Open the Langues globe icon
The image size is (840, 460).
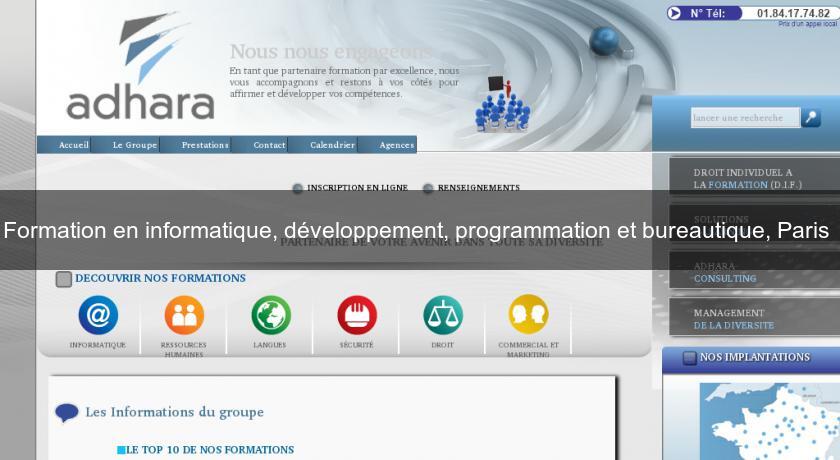coord(271,315)
